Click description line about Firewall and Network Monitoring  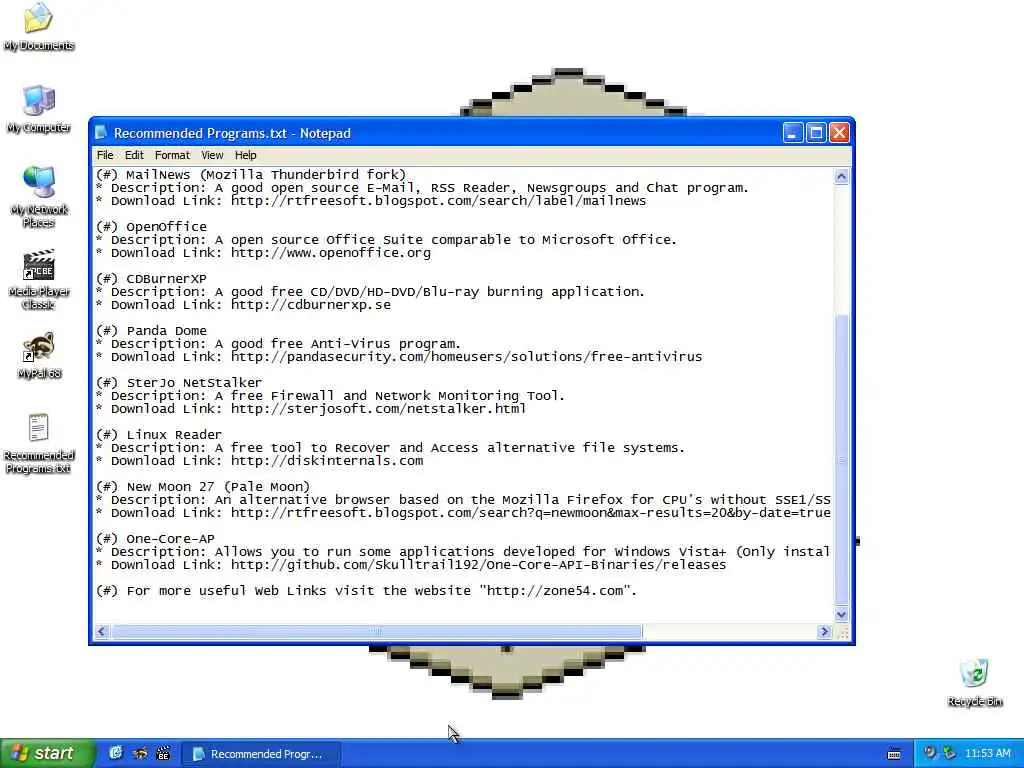[330, 396]
